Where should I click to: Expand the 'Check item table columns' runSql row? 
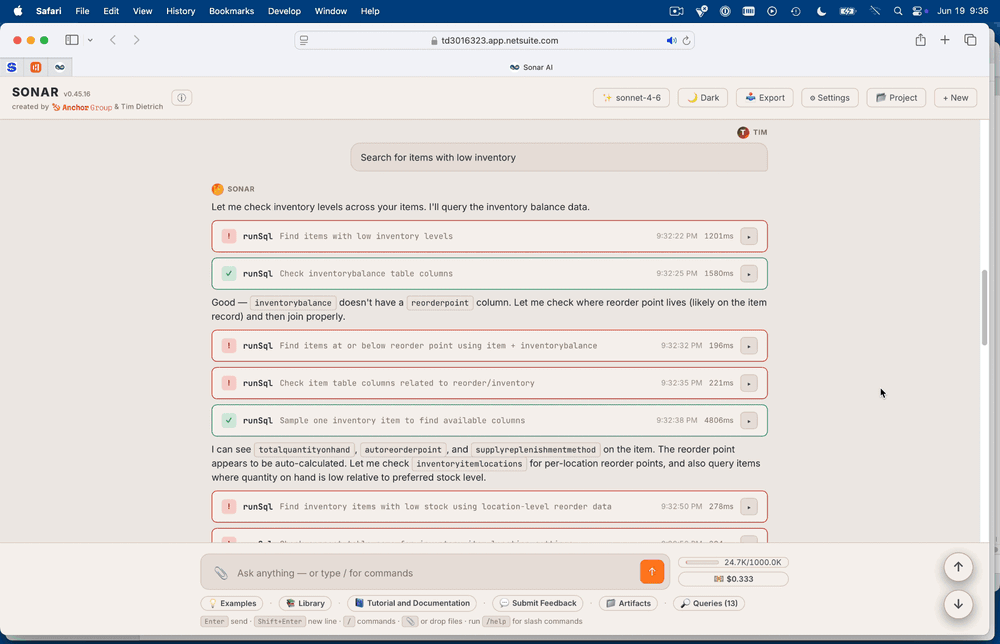pyautogui.click(x=749, y=383)
